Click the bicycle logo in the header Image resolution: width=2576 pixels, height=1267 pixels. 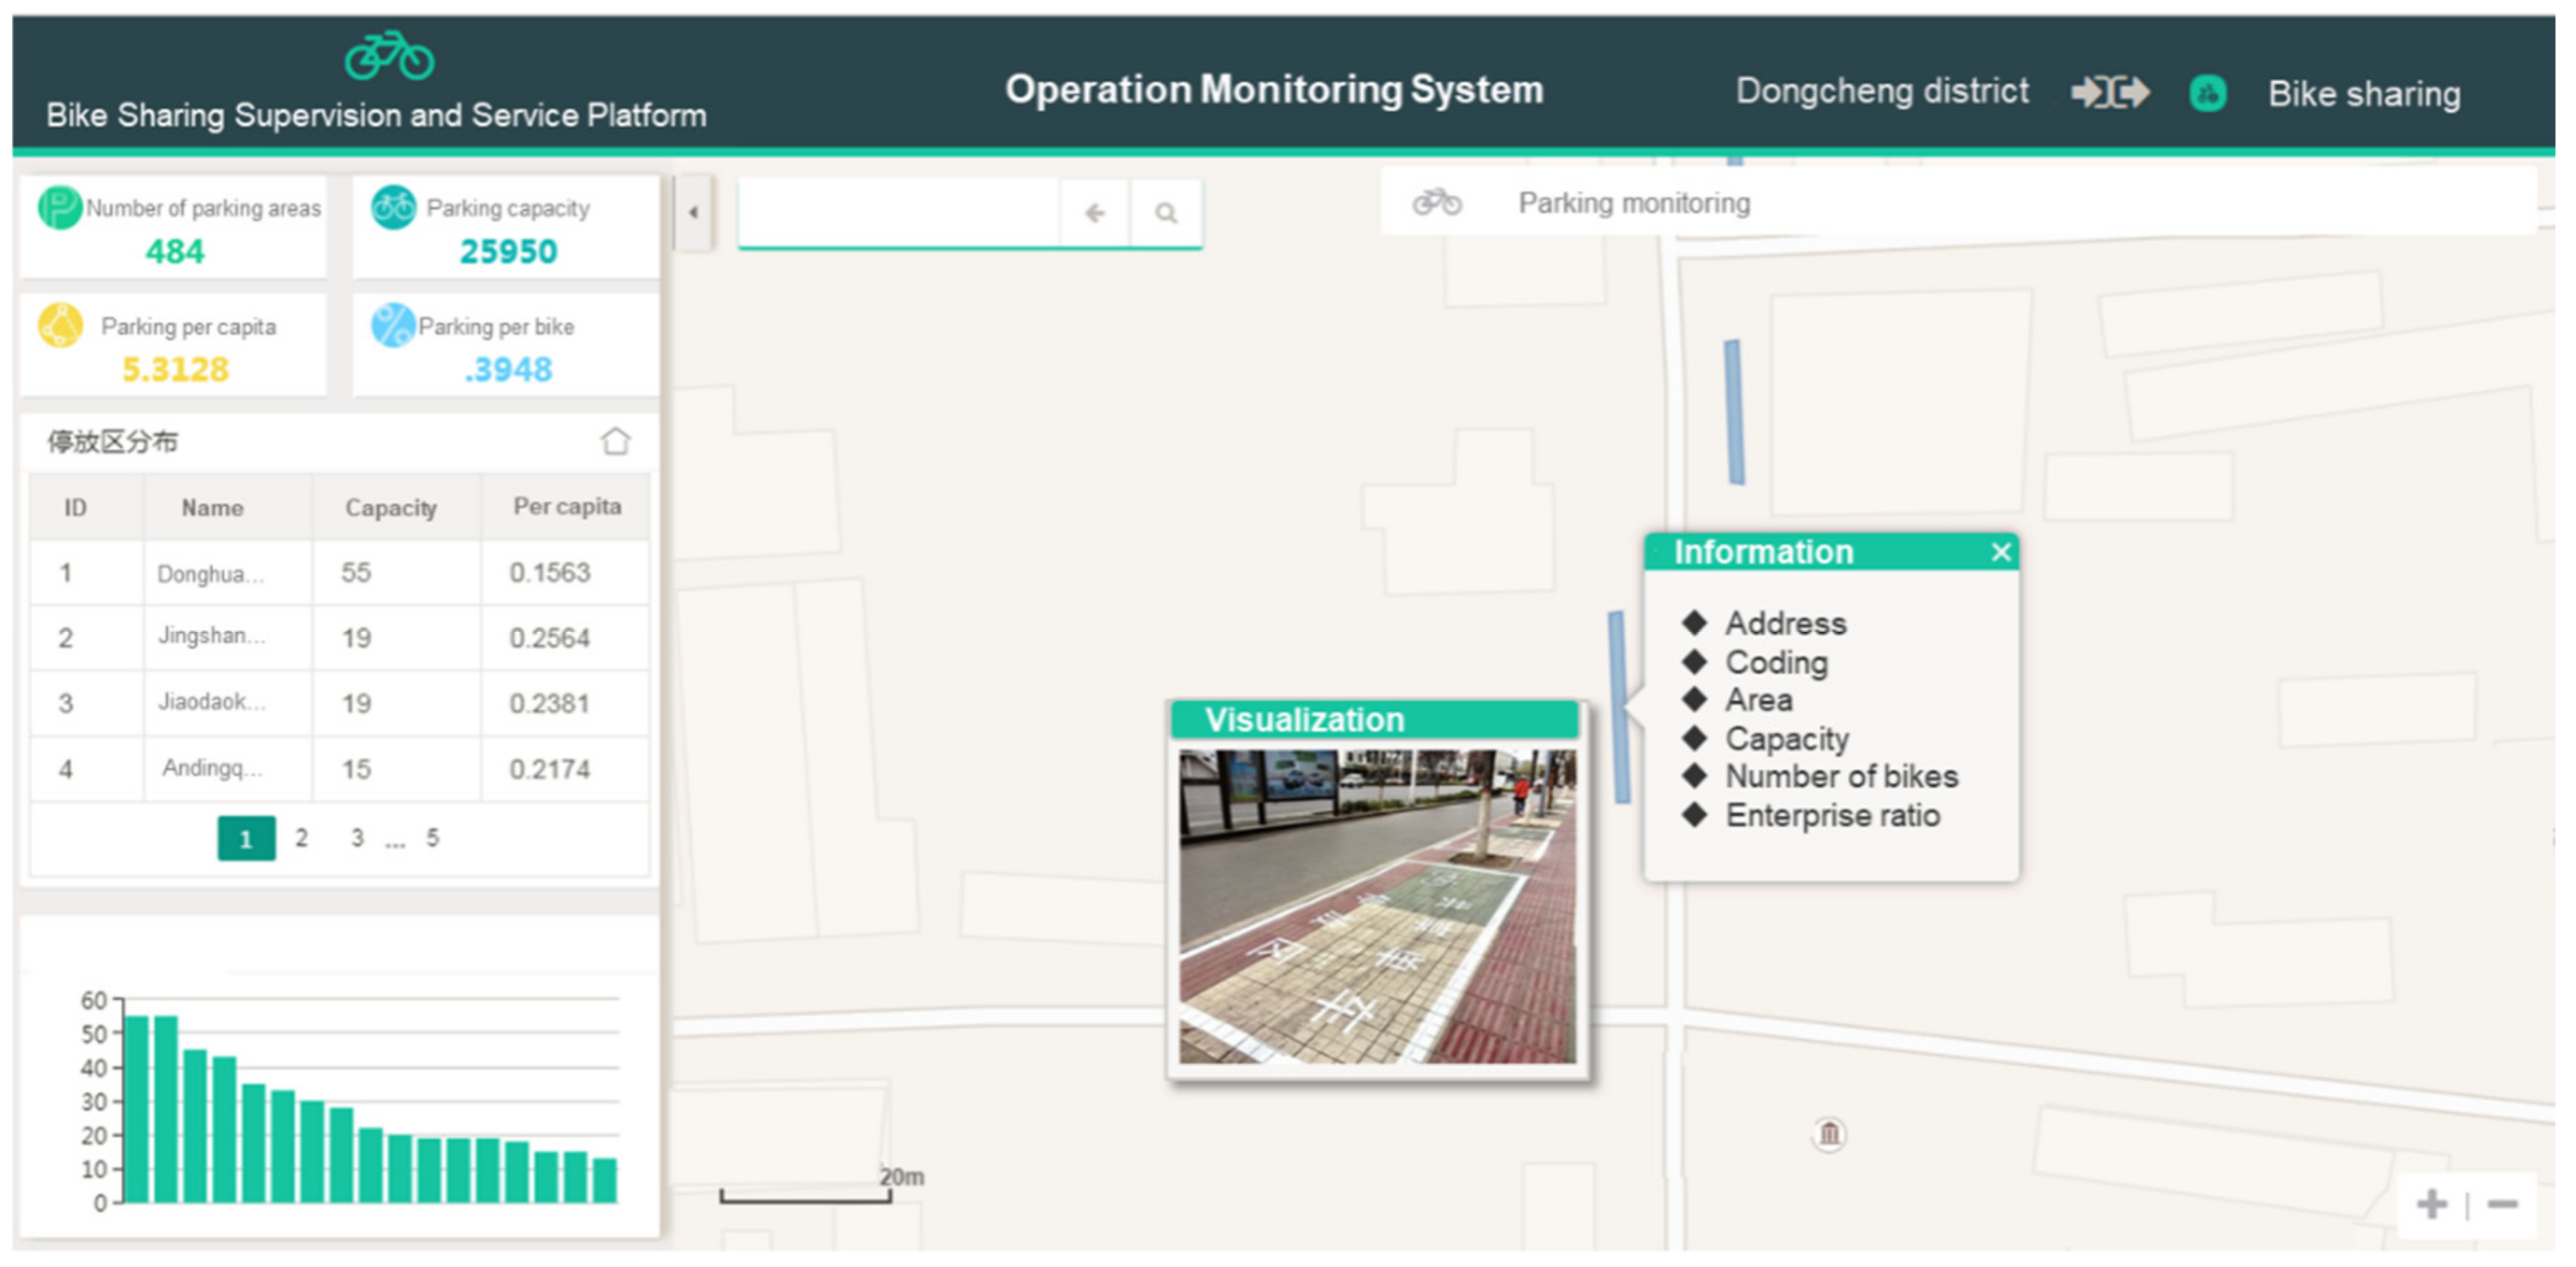(x=389, y=55)
